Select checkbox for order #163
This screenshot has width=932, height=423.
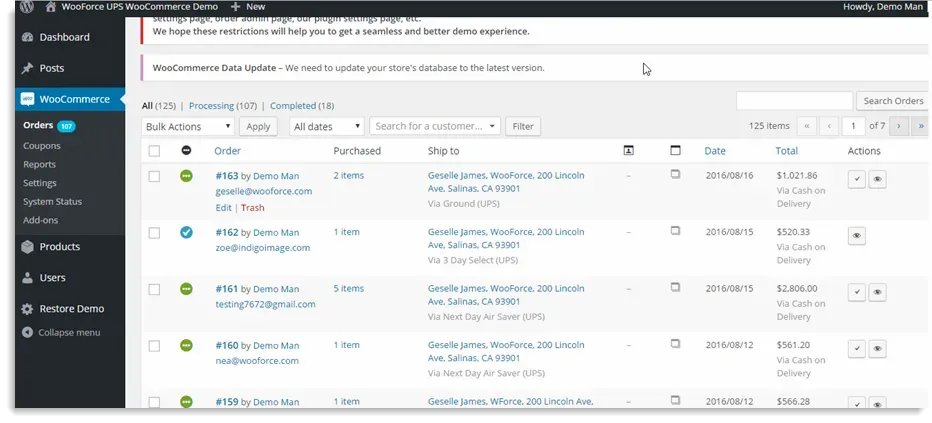point(155,176)
